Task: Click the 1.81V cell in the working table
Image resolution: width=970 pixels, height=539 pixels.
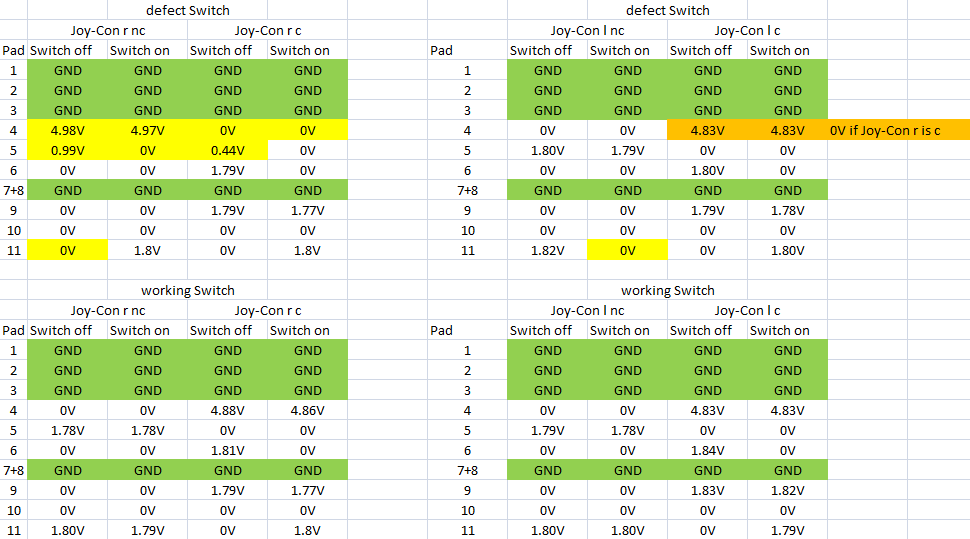Action: click(228, 450)
